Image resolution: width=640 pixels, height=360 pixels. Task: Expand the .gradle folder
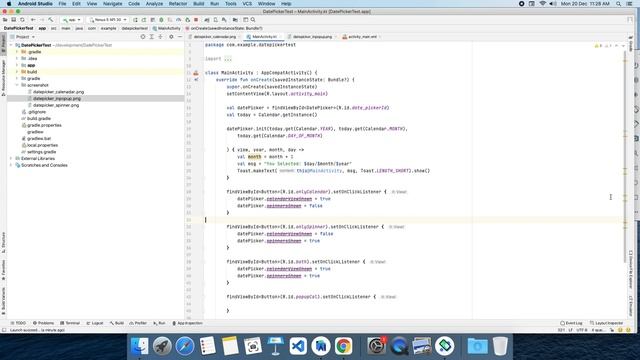tap(17, 52)
